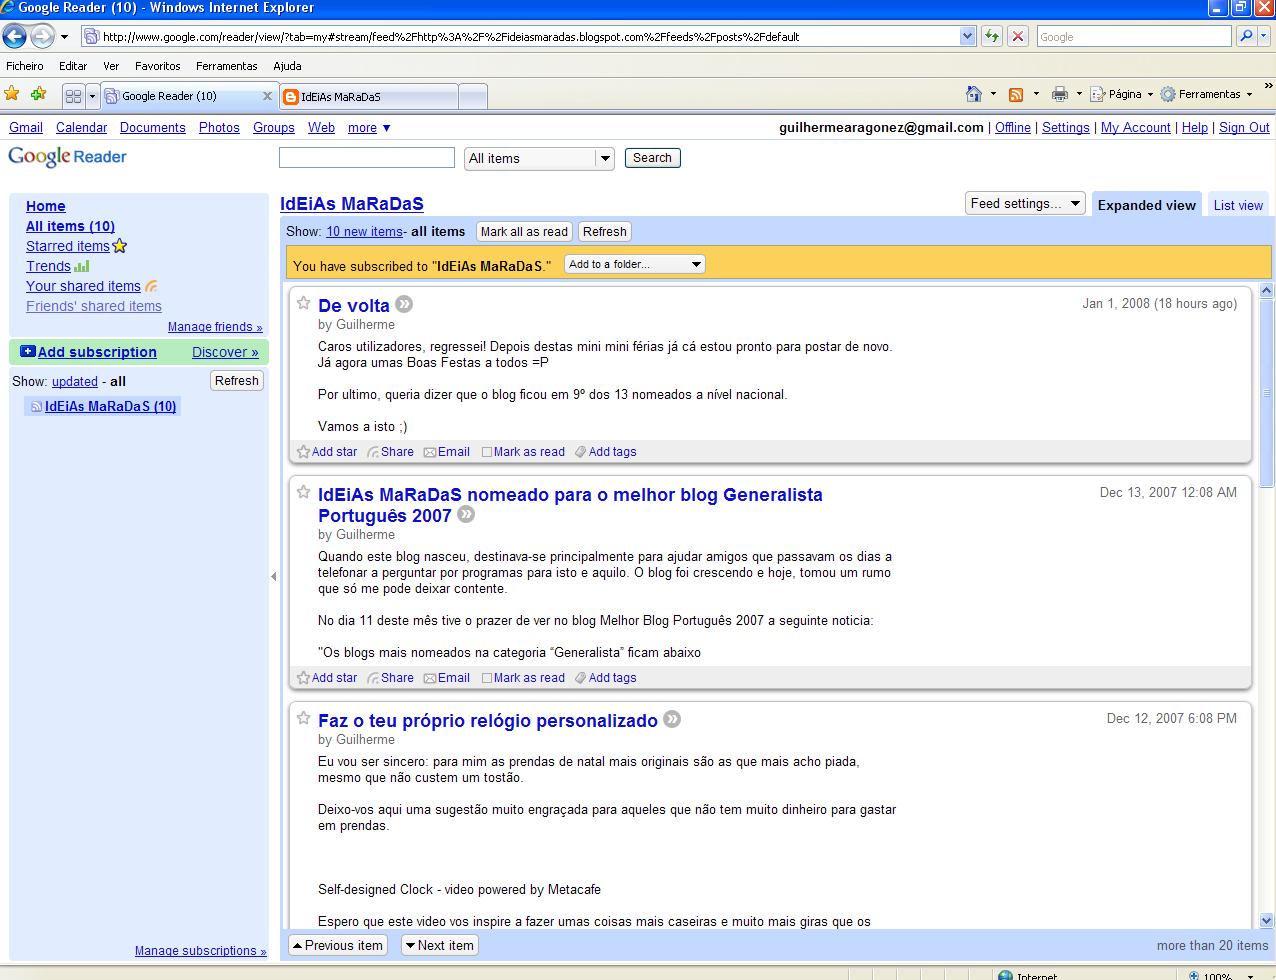The height and width of the screenshot is (980, 1276).
Task: Switch to the IdEiAs MaRaDaS browser tab
Action: (x=367, y=96)
